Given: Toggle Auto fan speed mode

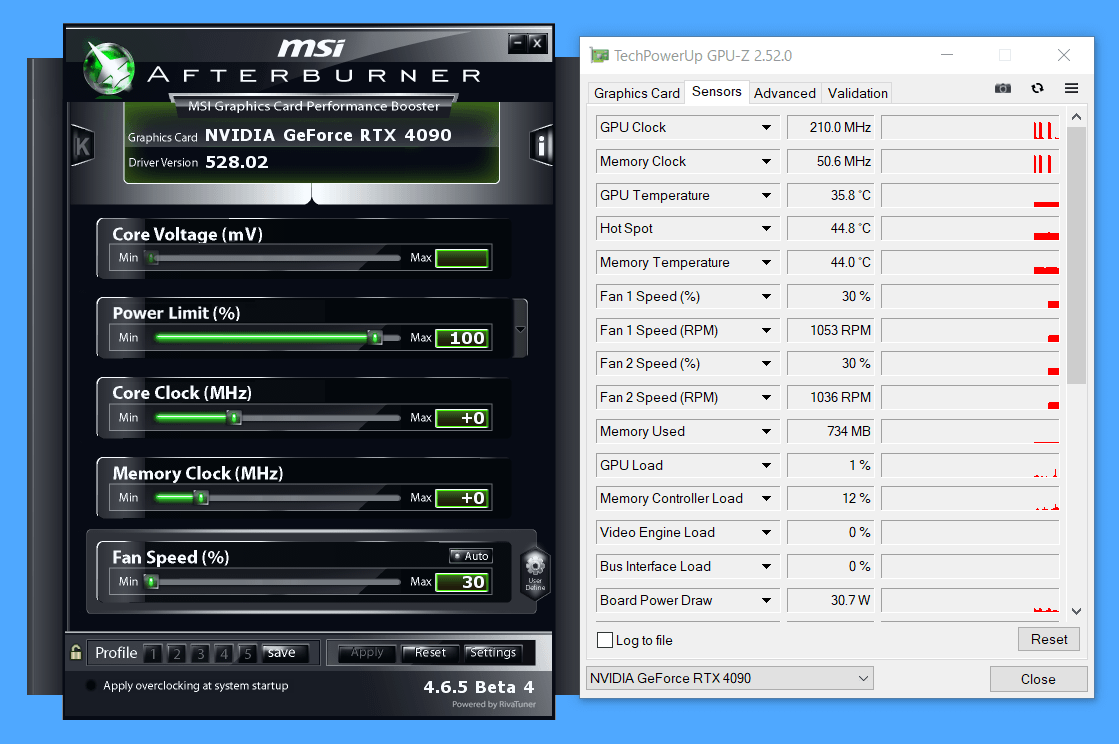Looking at the screenshot, I should pyautogui.click(x=471, y=556).
